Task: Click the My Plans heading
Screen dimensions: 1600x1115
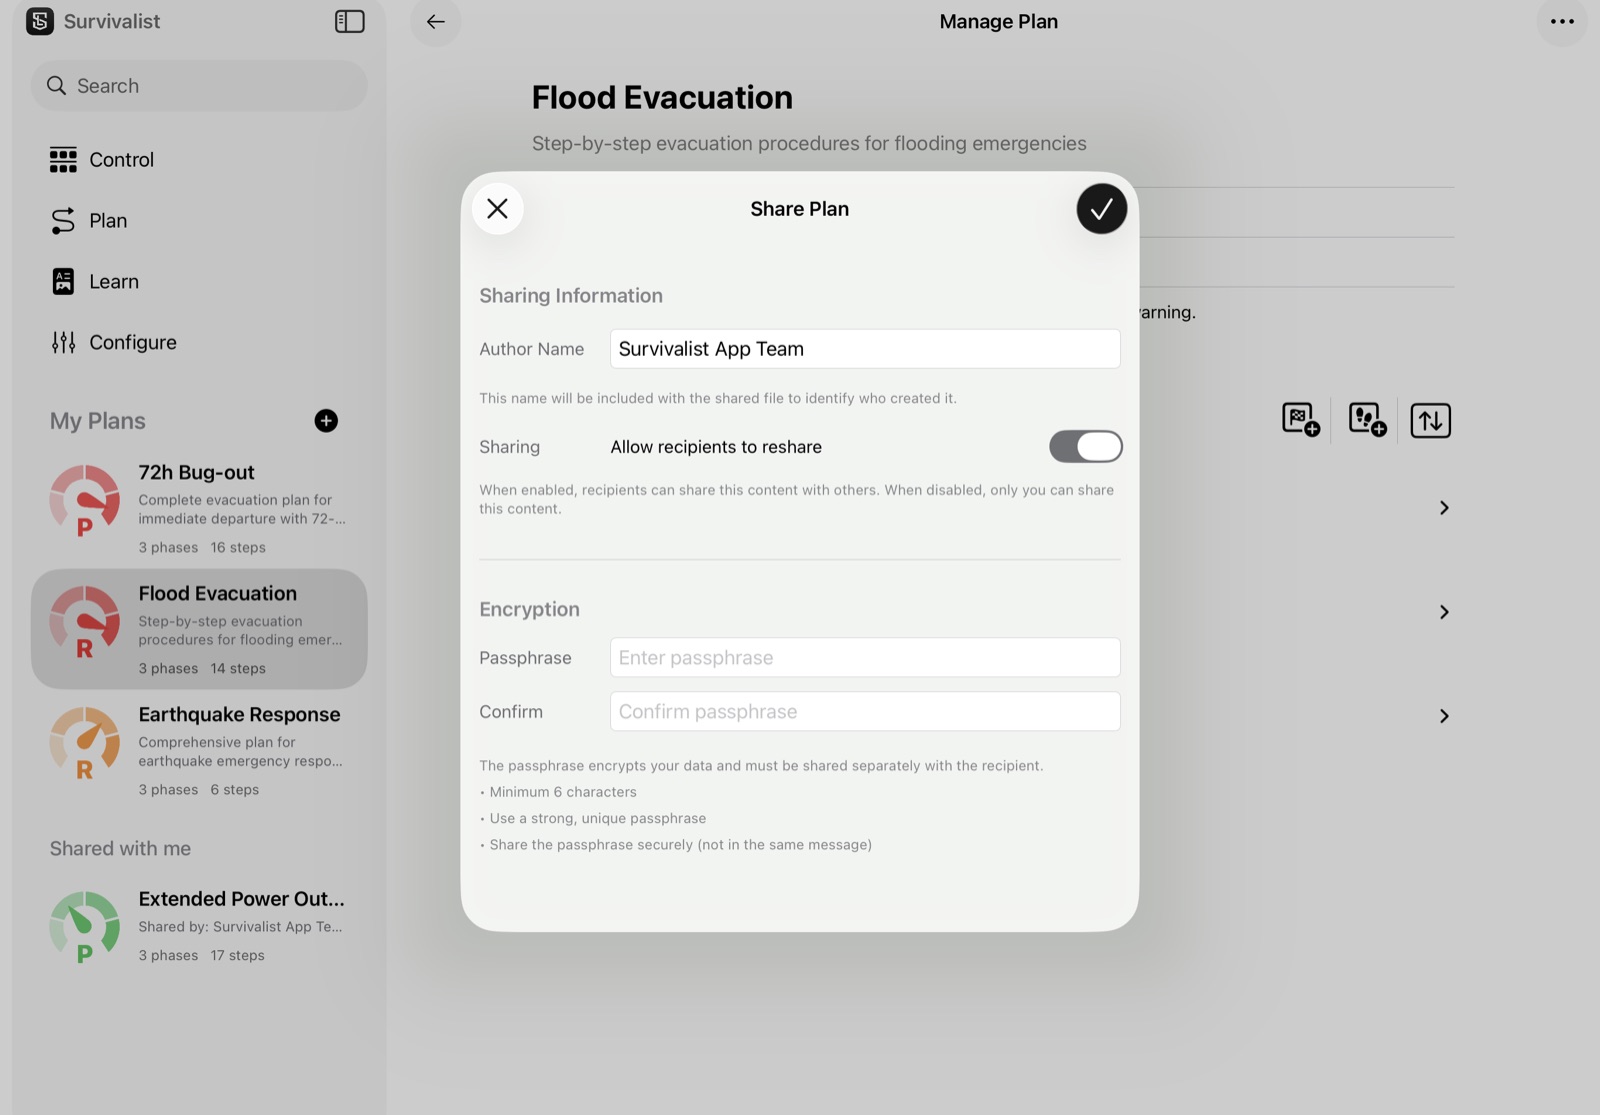Action: [98, 421]
